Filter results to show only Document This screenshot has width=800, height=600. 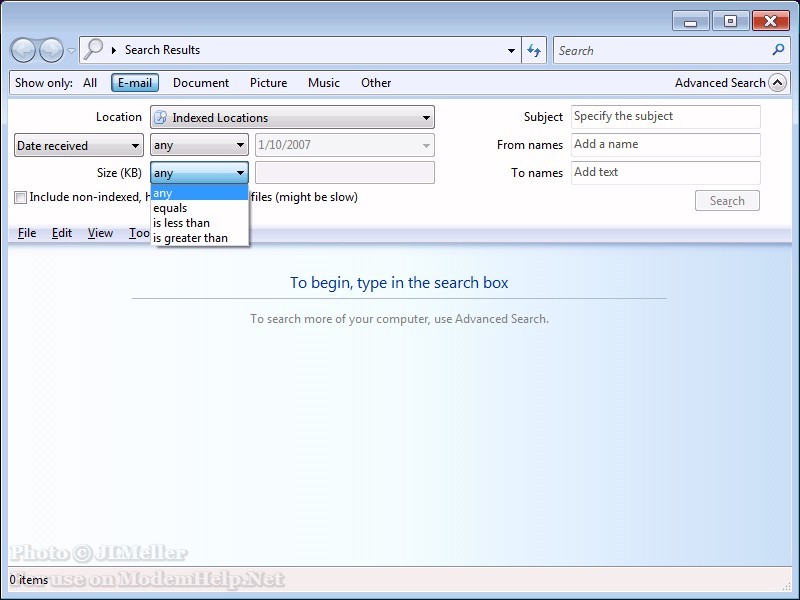(200, 83)
